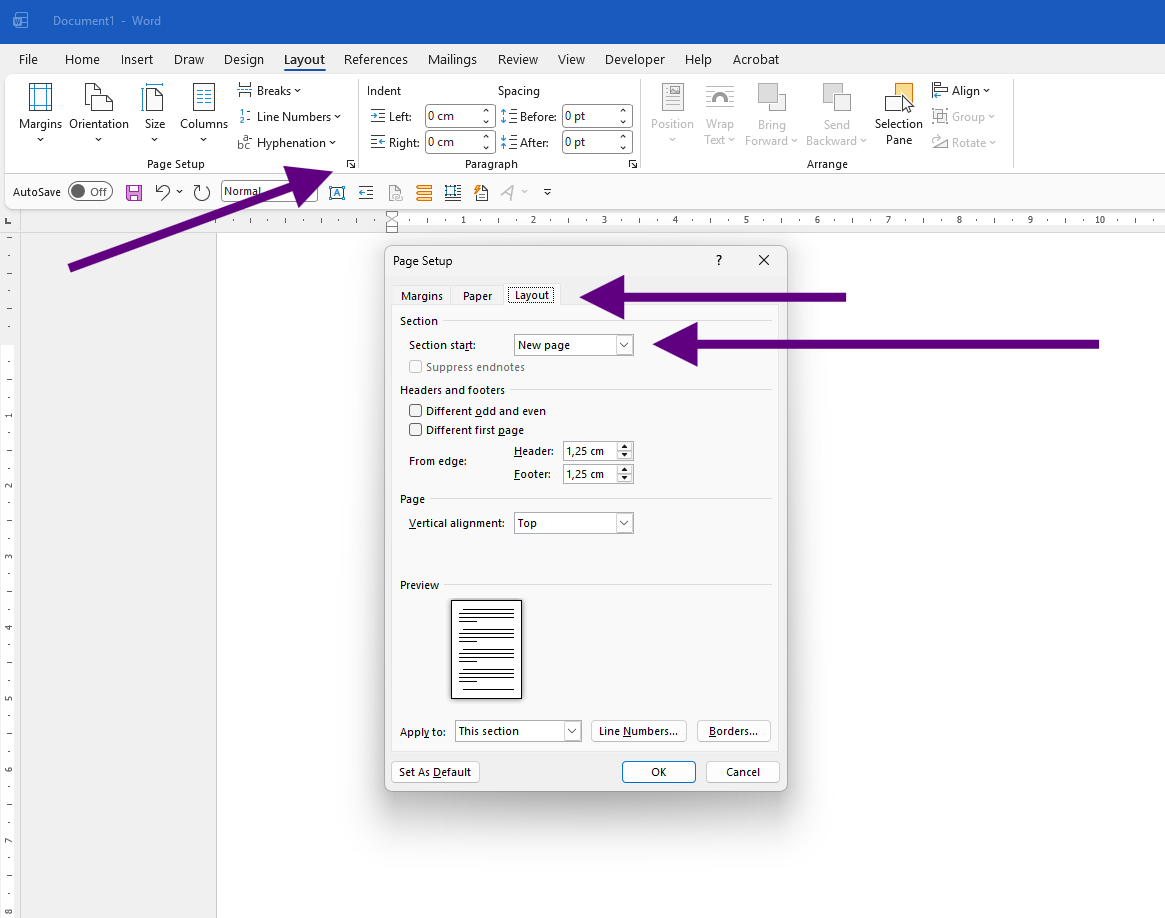This screenshot has height=918, width=1165.
Task: Open the Orientation menu
Action: pyautogui.click(x=99, y=113)
